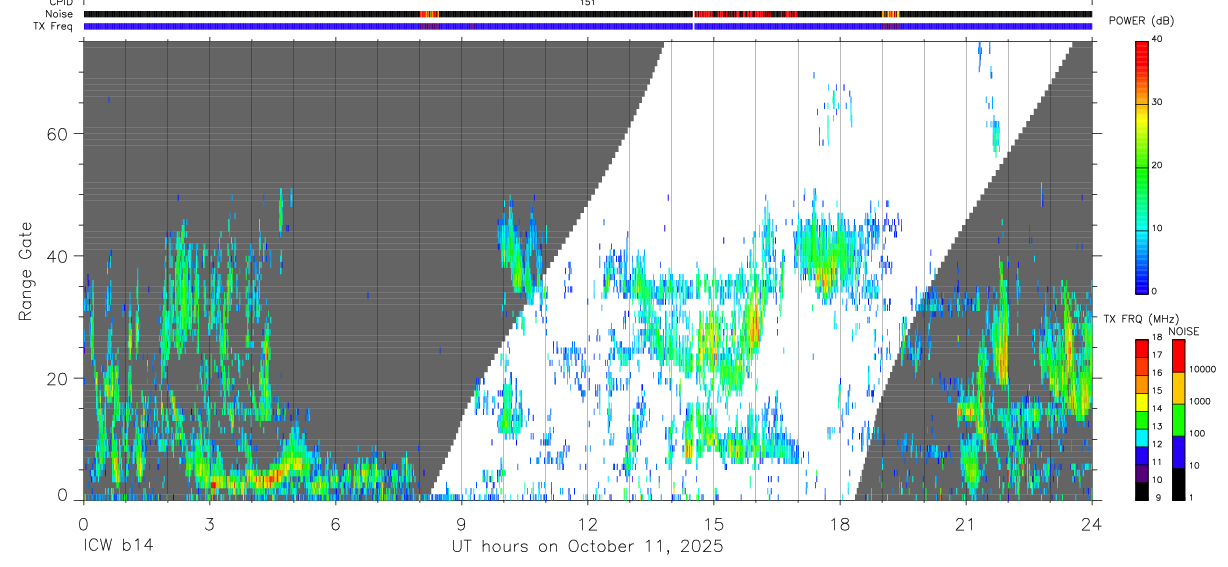
Task: Click the '18' UT hour tick label
Action: click(x=839, y=523)
